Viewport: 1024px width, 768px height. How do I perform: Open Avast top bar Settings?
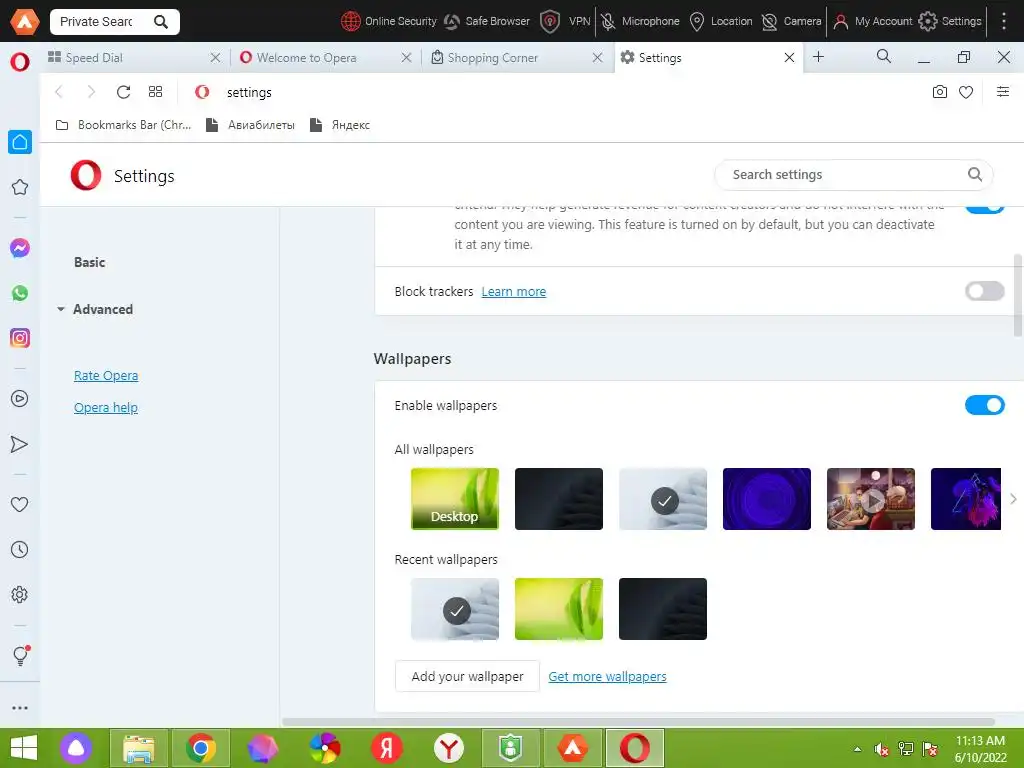950,22
